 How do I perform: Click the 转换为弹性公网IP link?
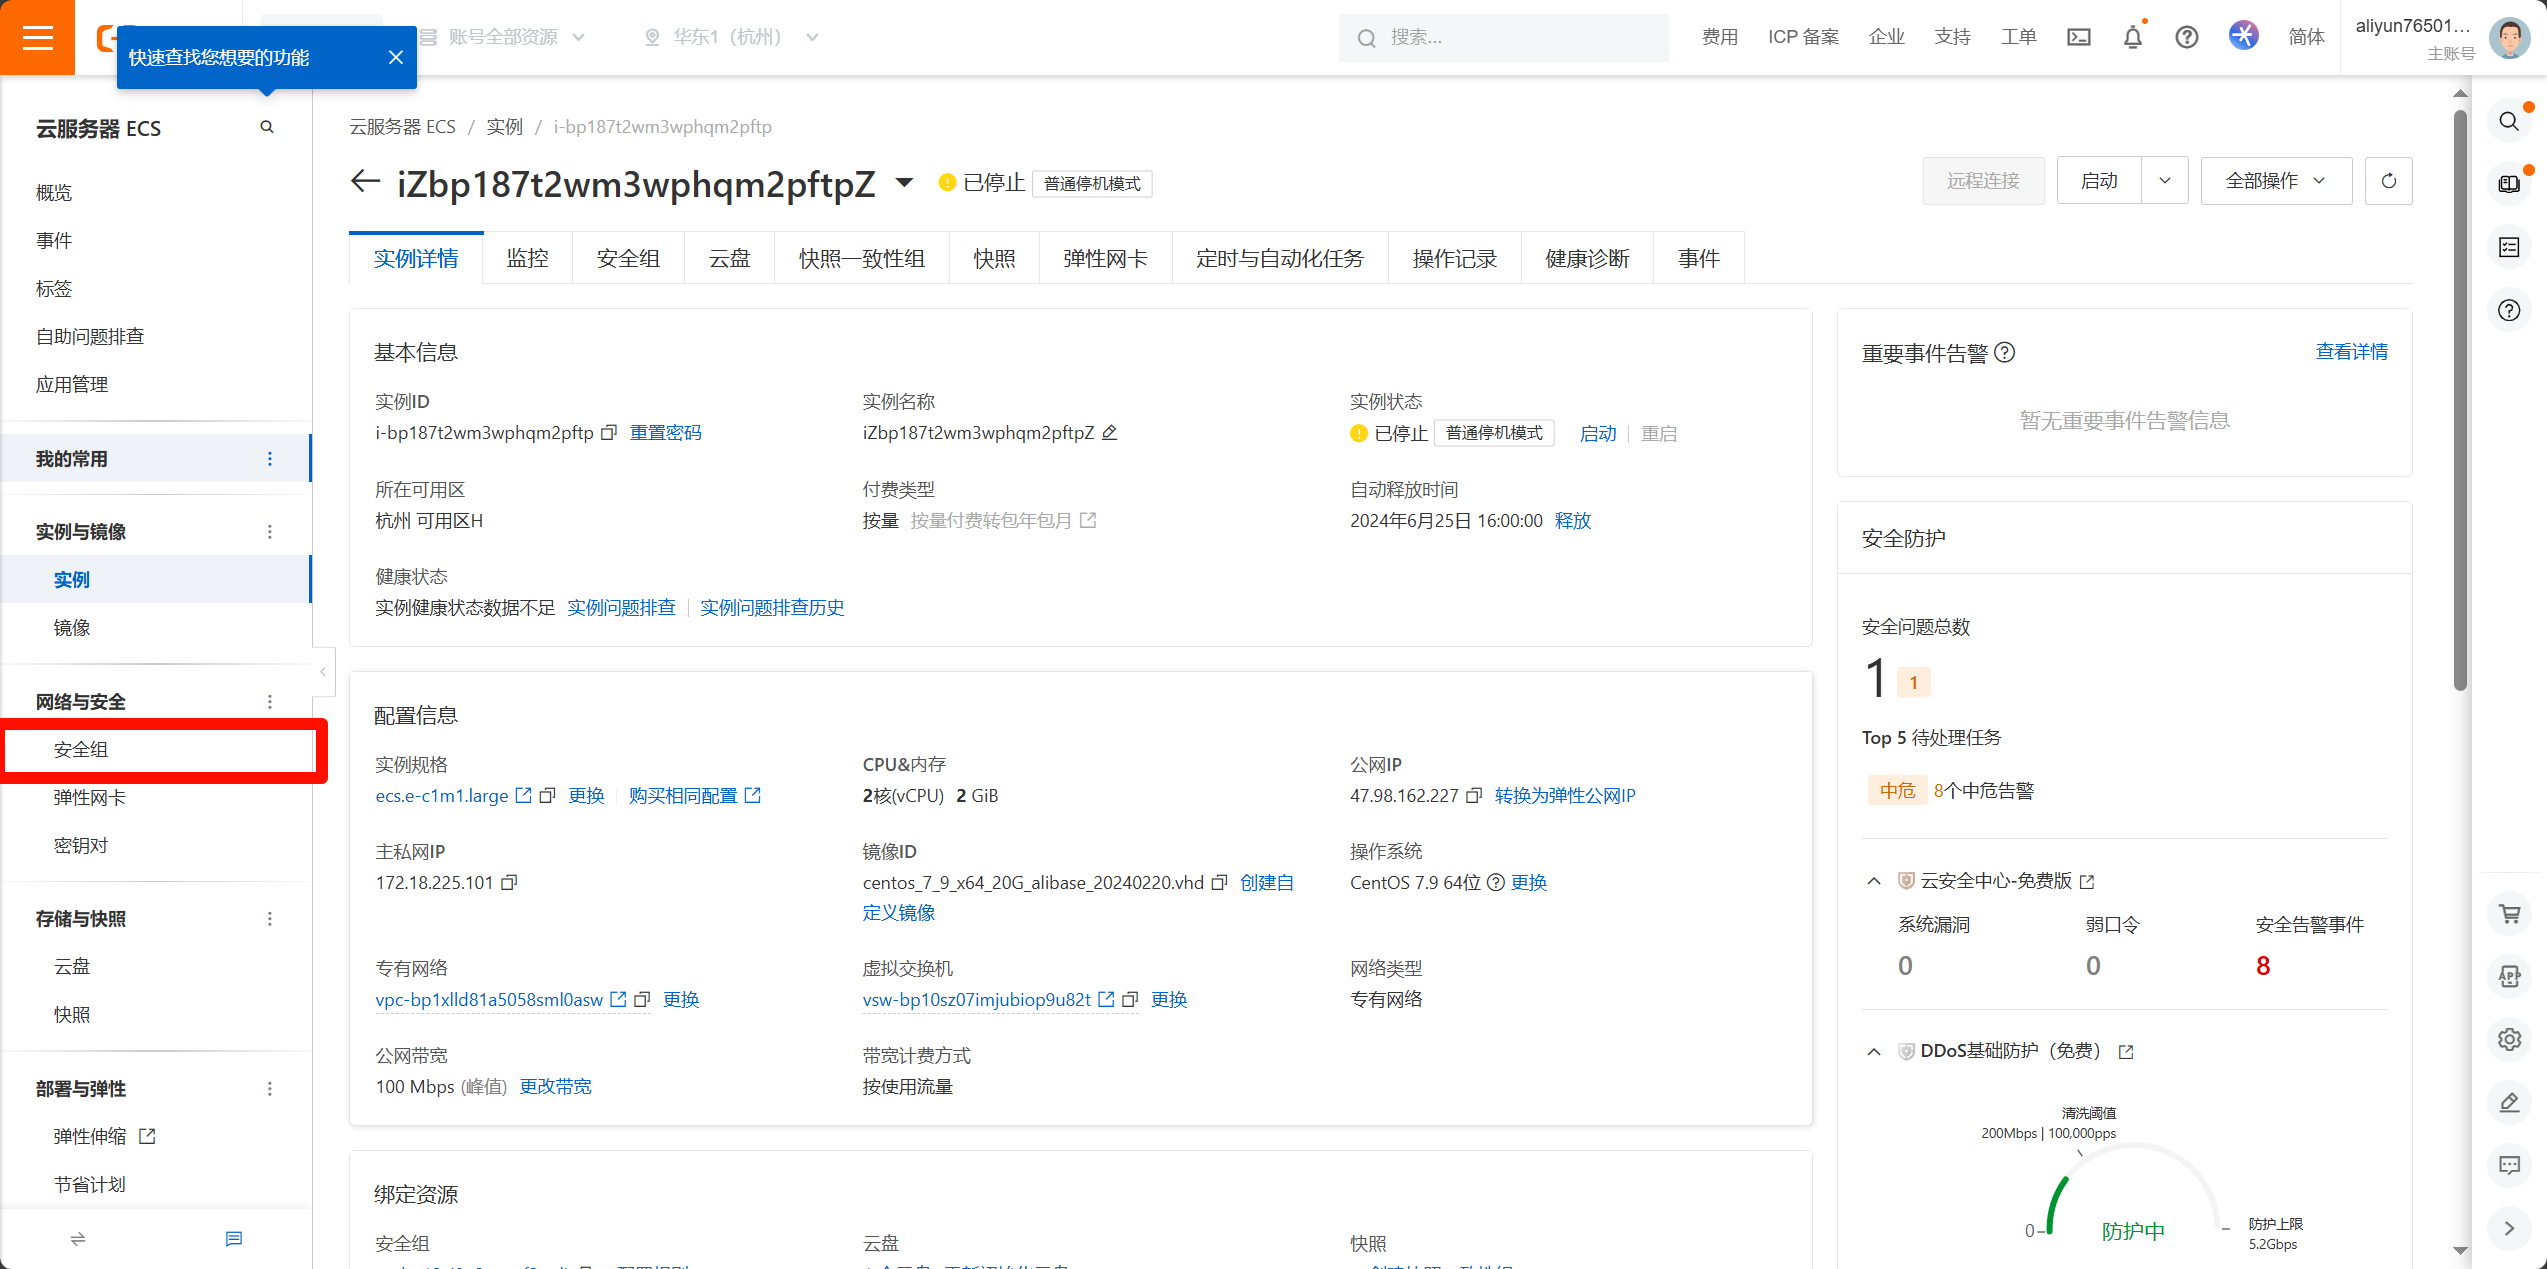1565,796
